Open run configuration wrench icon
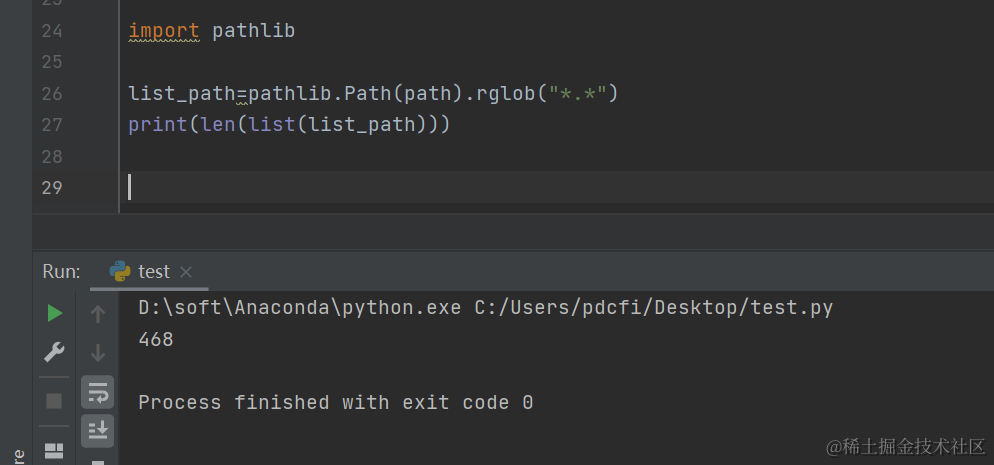 tap(55, 352)
